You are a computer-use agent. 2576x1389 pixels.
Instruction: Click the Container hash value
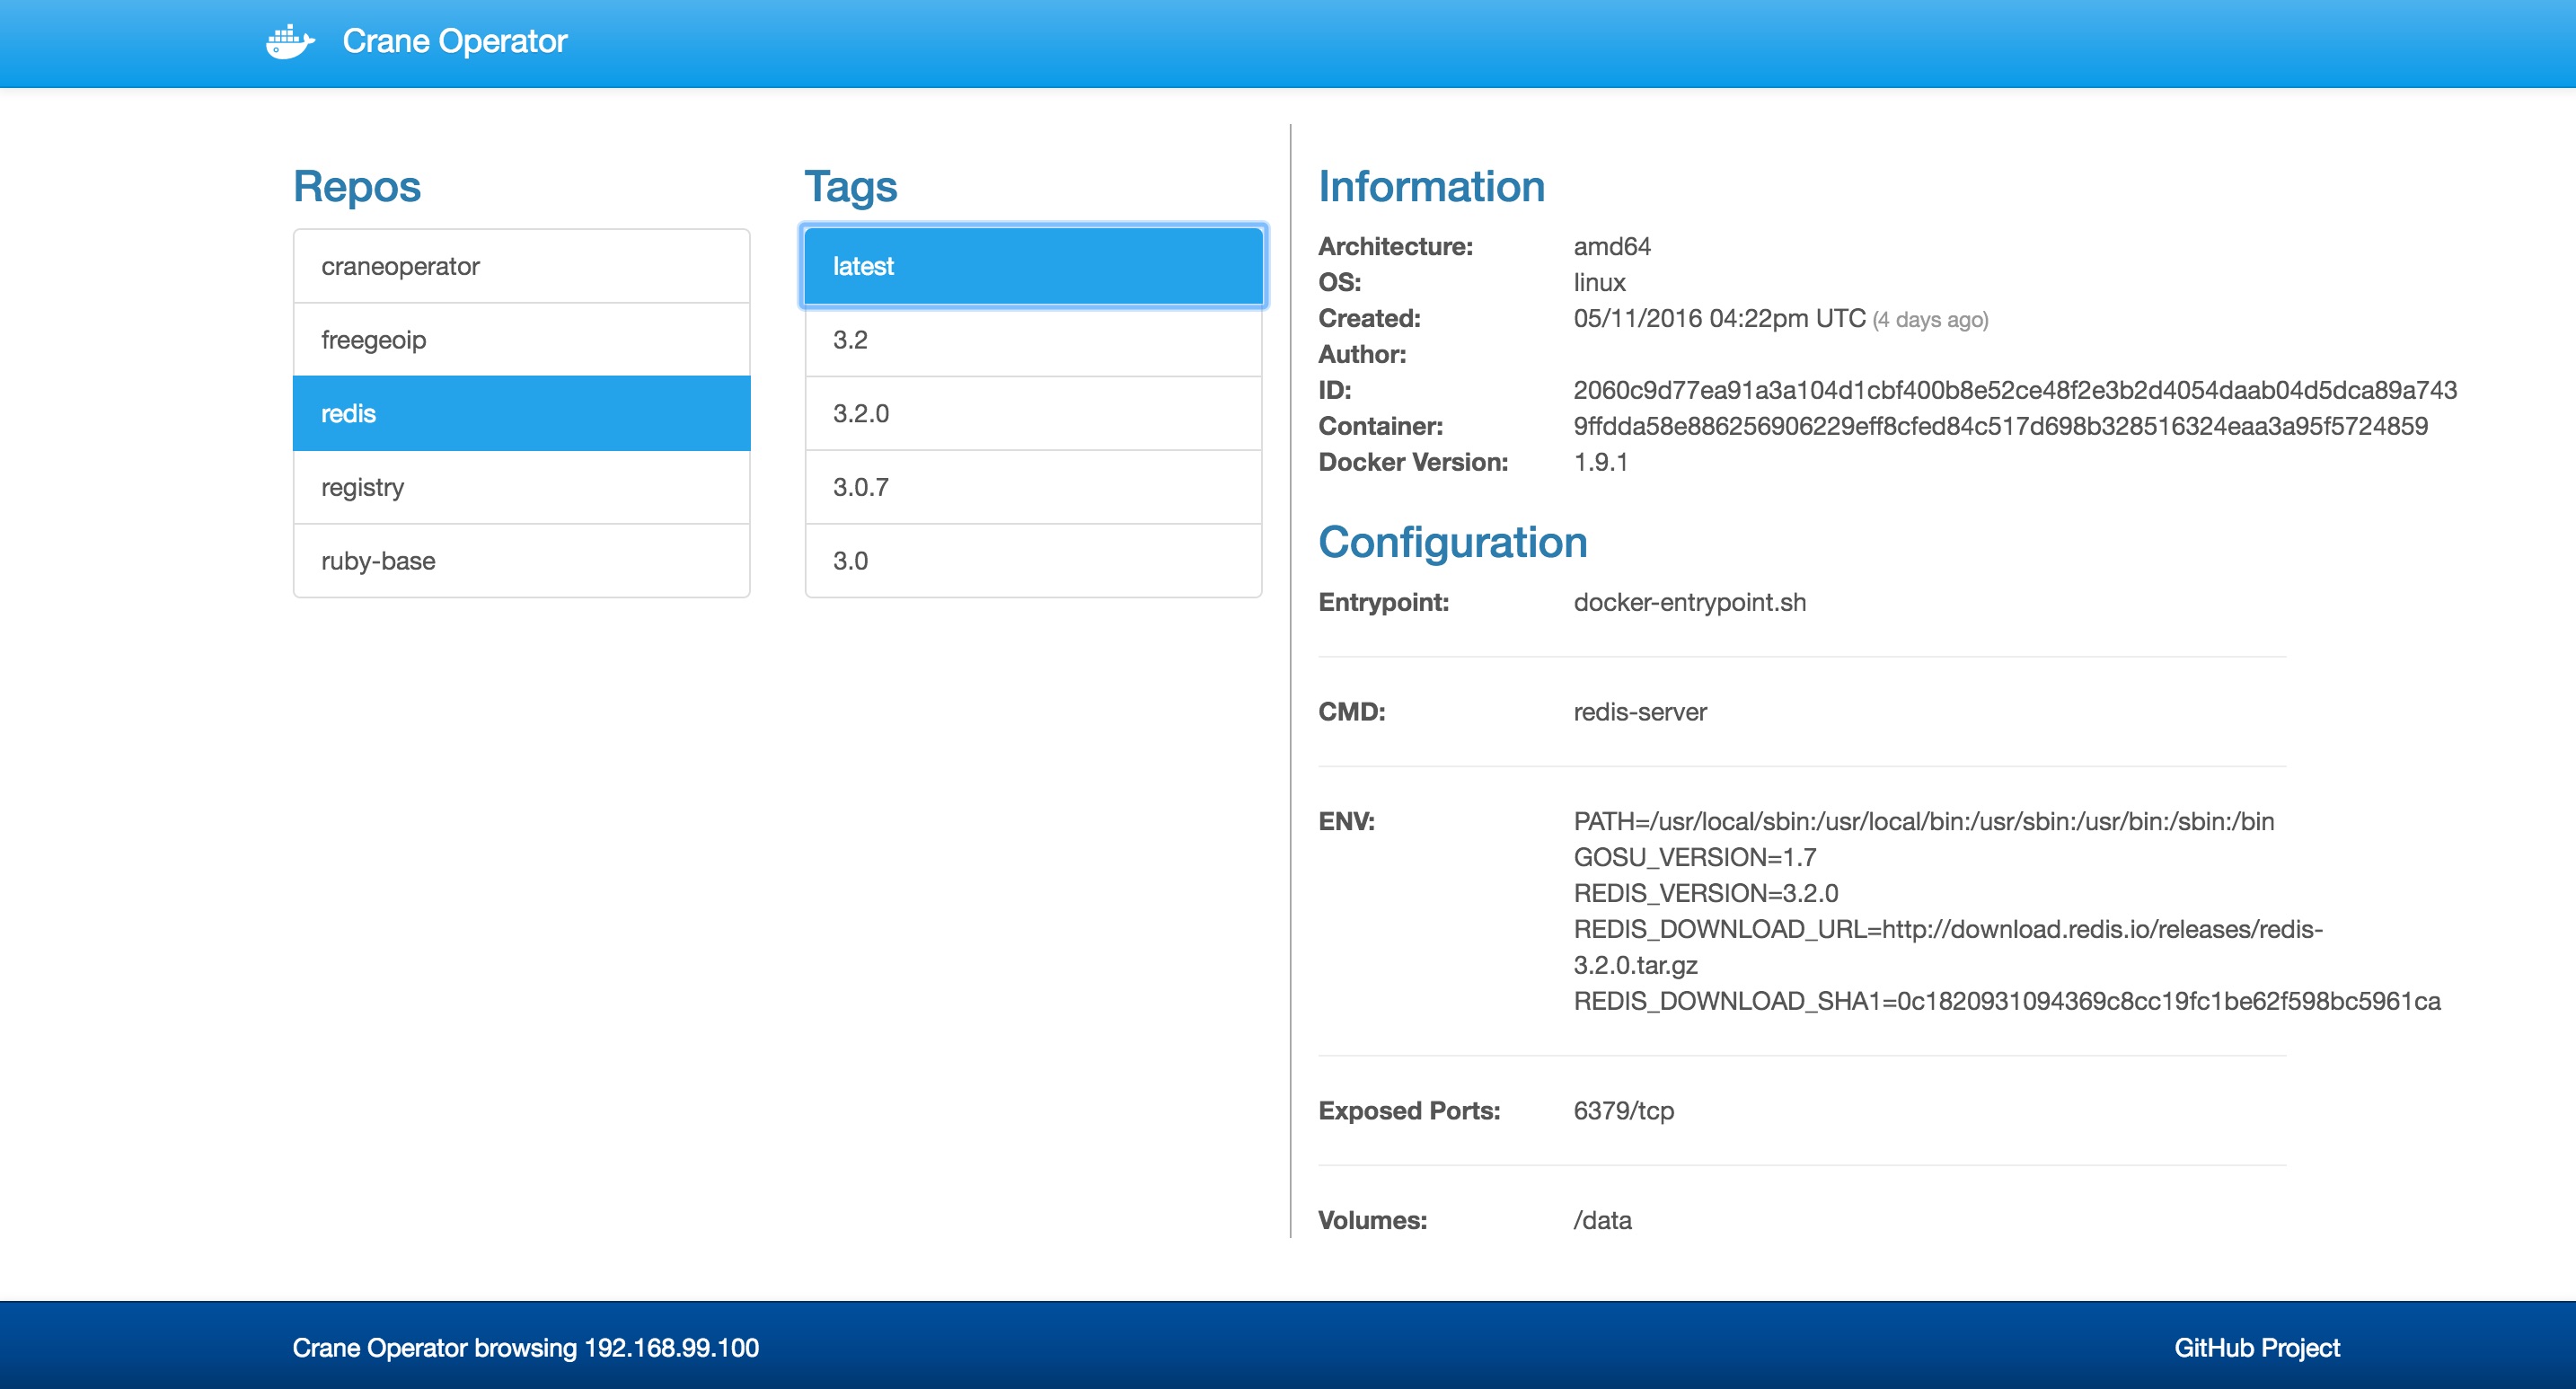2000,426
